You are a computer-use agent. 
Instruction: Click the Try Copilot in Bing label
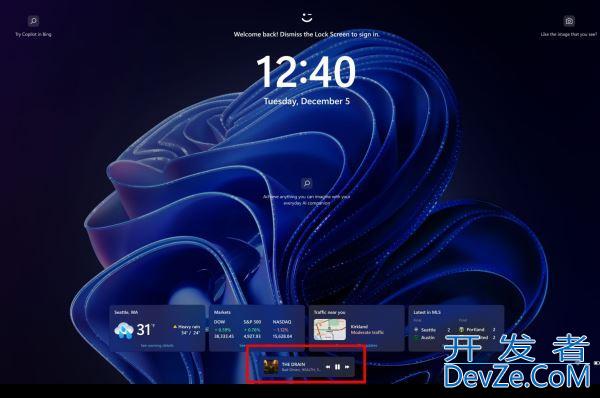[x=33, y=34]
